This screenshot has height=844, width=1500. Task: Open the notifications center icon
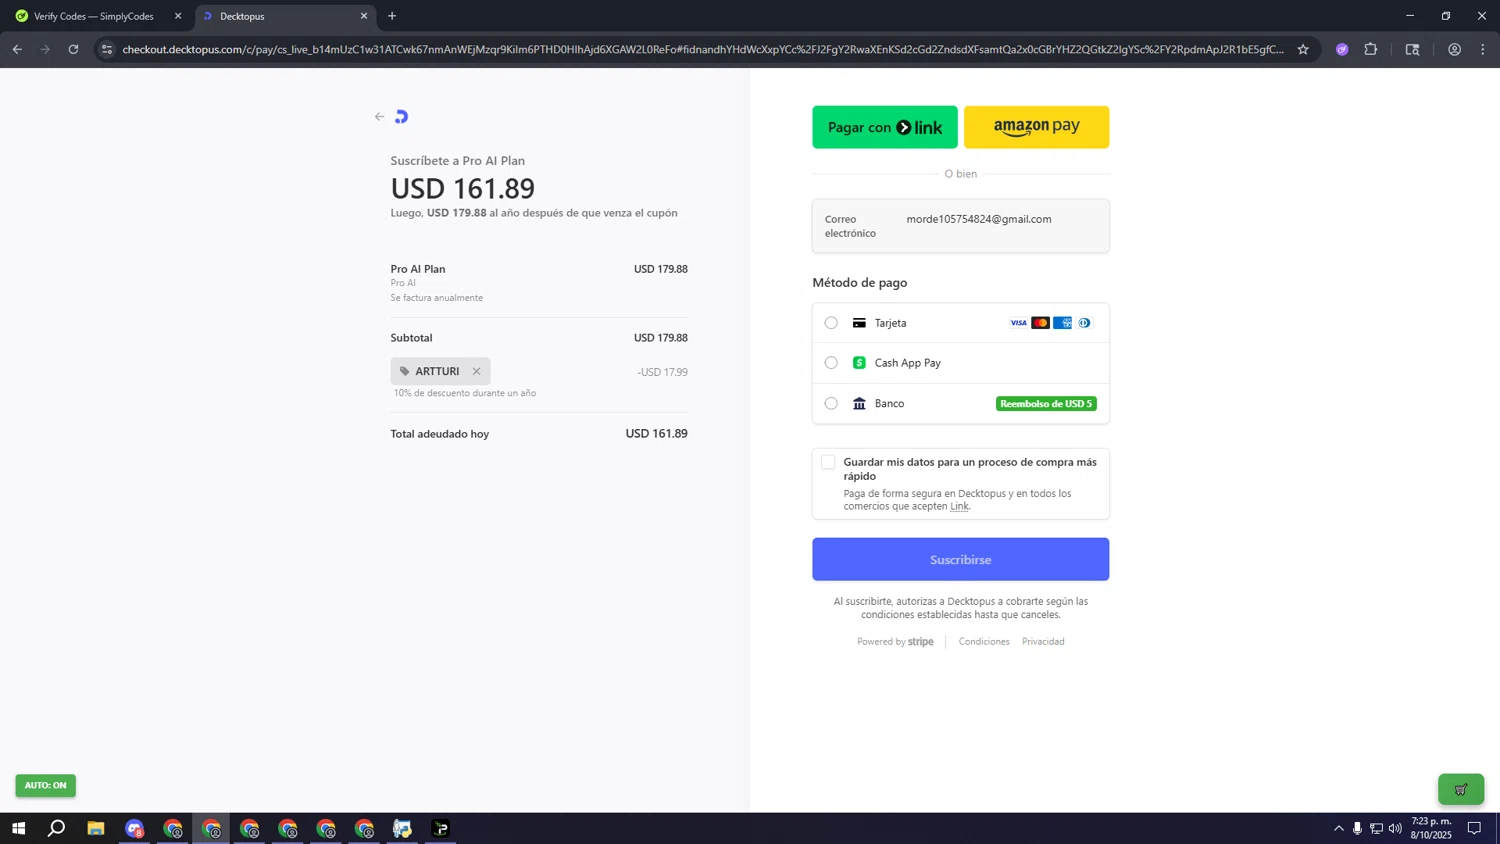[x=1474, y=828]
